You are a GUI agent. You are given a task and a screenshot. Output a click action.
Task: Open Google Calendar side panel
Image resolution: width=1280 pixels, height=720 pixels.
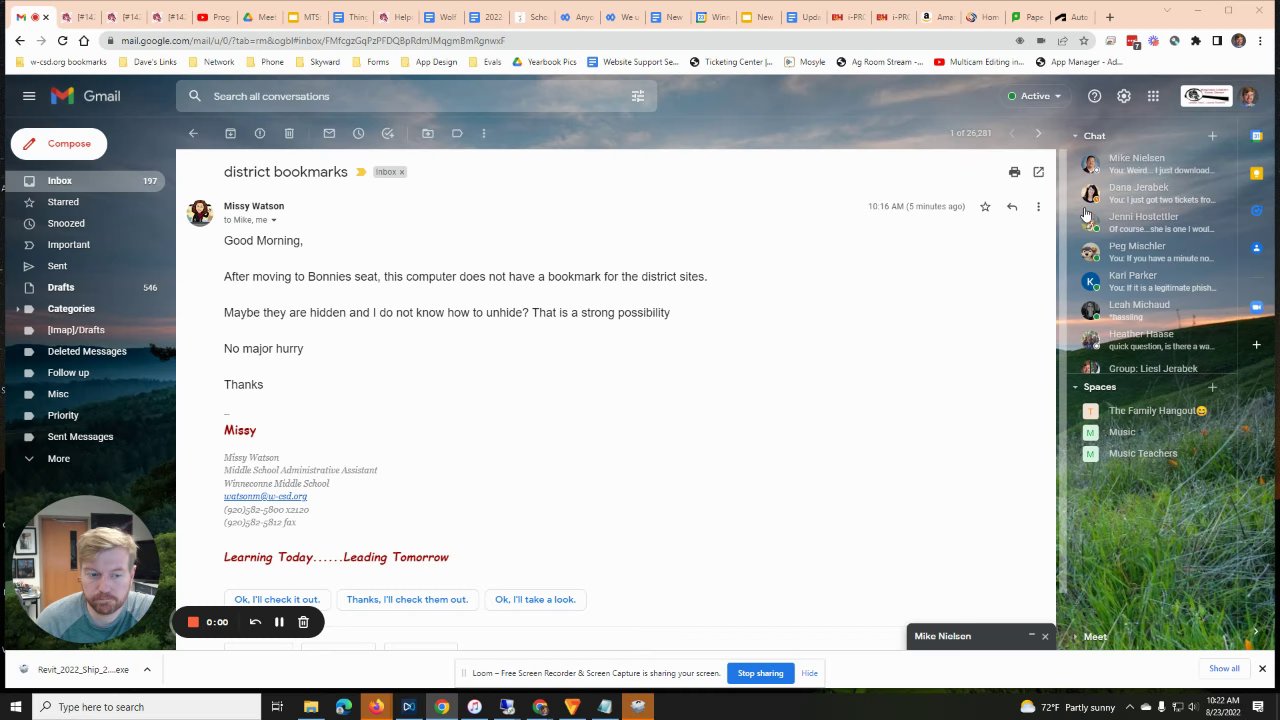[1257, 136]
